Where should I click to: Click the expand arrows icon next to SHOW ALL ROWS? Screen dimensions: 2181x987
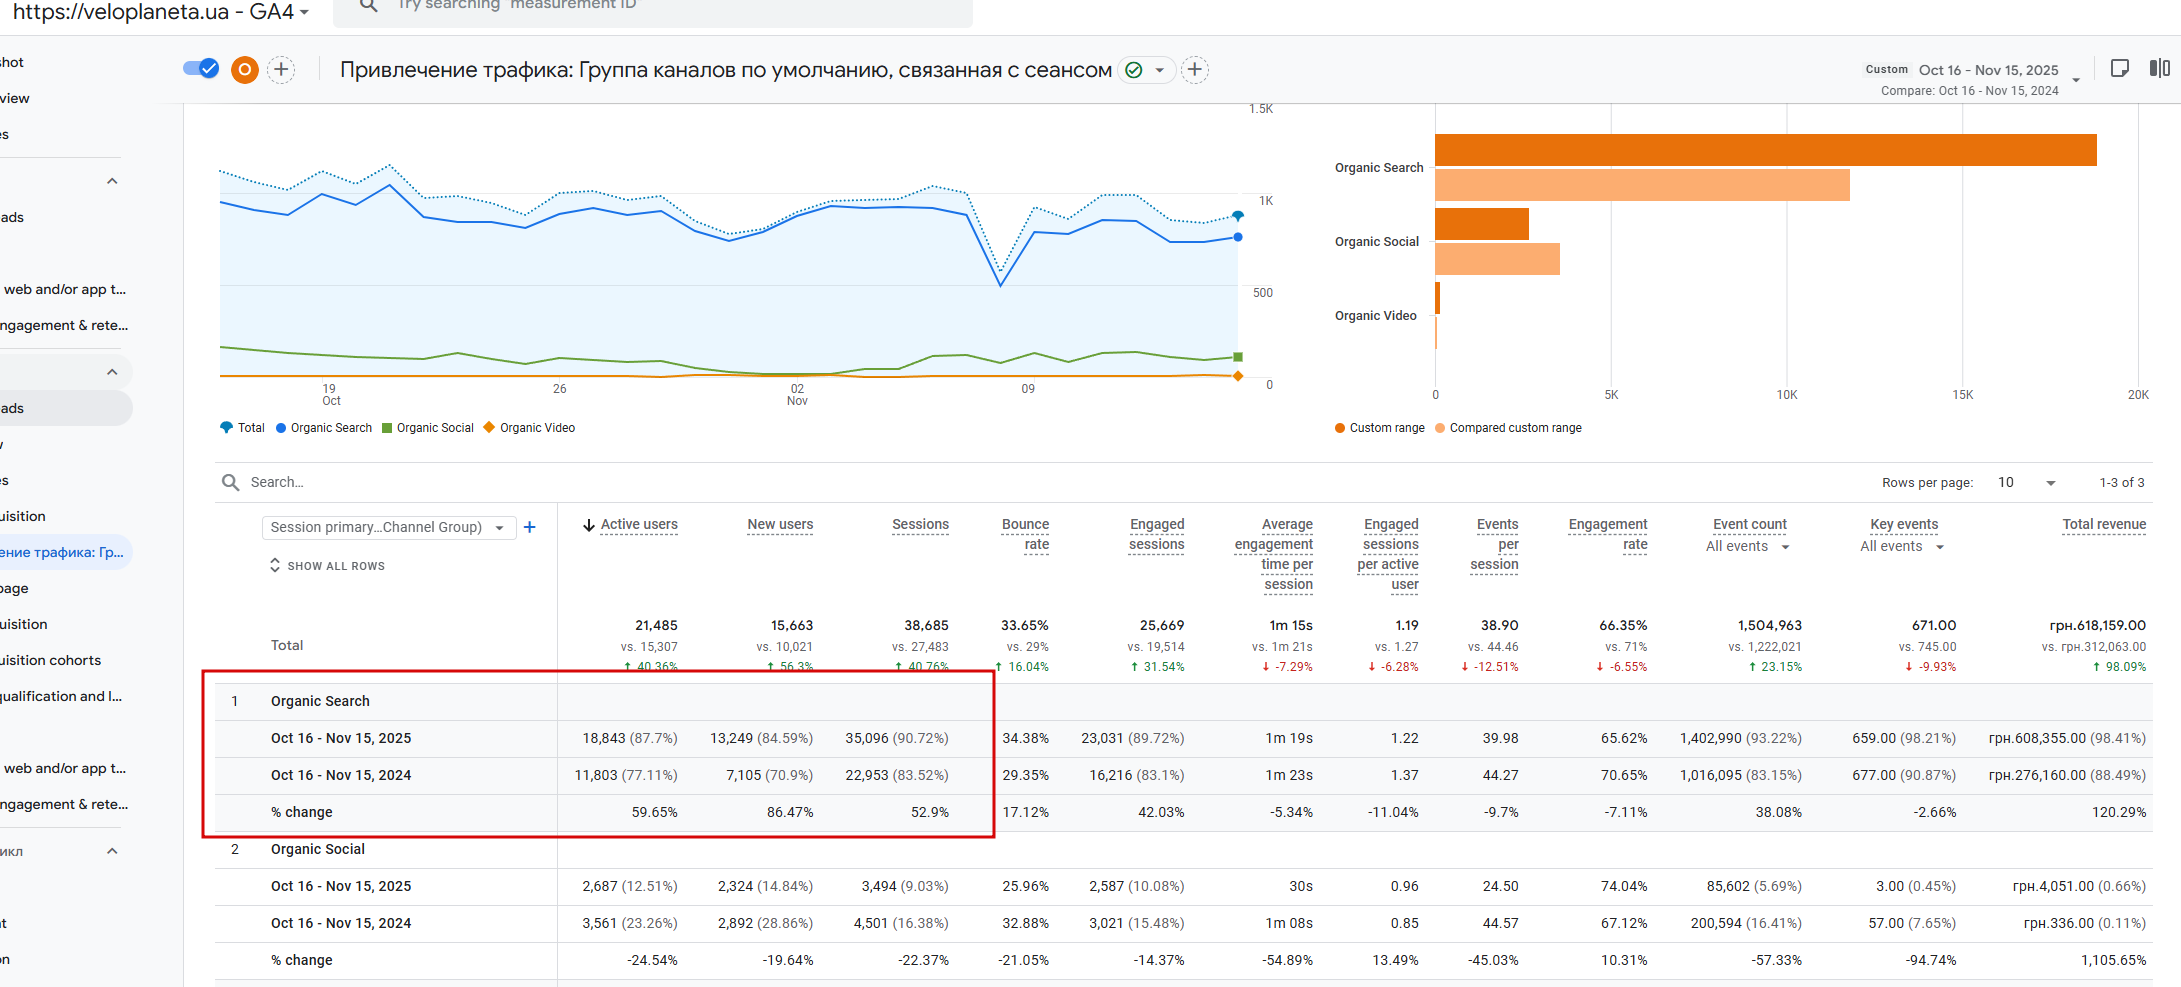pyautogui.click(x=275, y=565)
